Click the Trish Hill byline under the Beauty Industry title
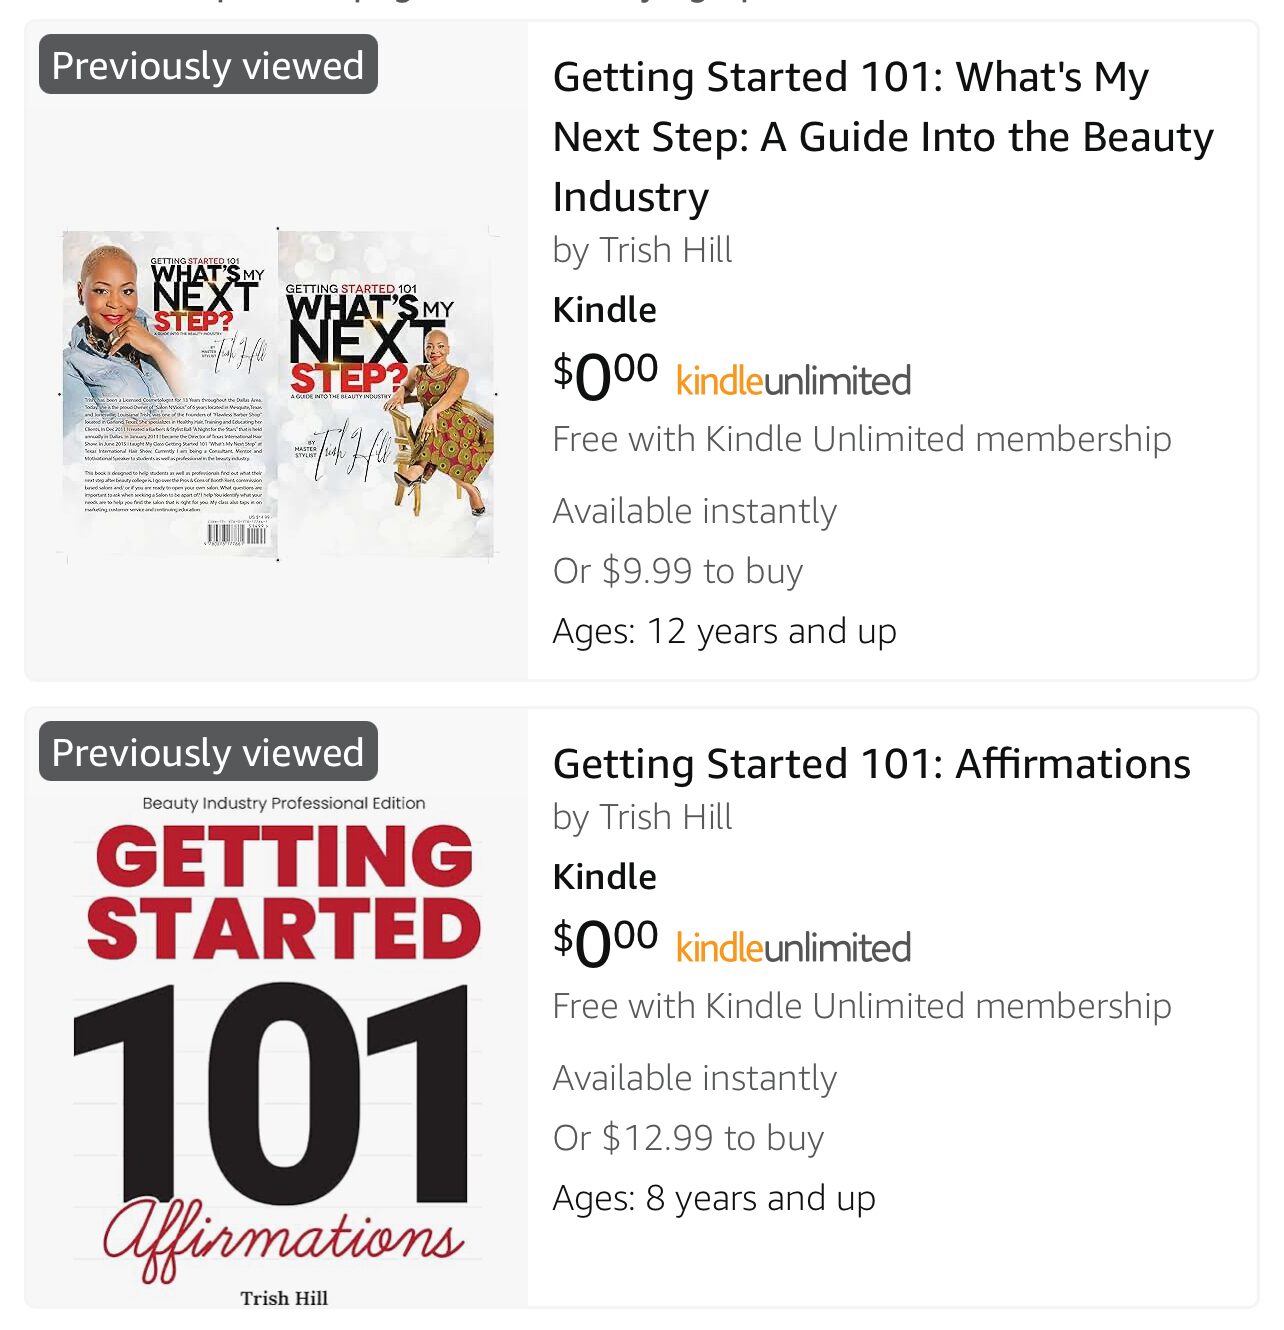This screenshot has height=1330, width=1284. click(642, 250)
